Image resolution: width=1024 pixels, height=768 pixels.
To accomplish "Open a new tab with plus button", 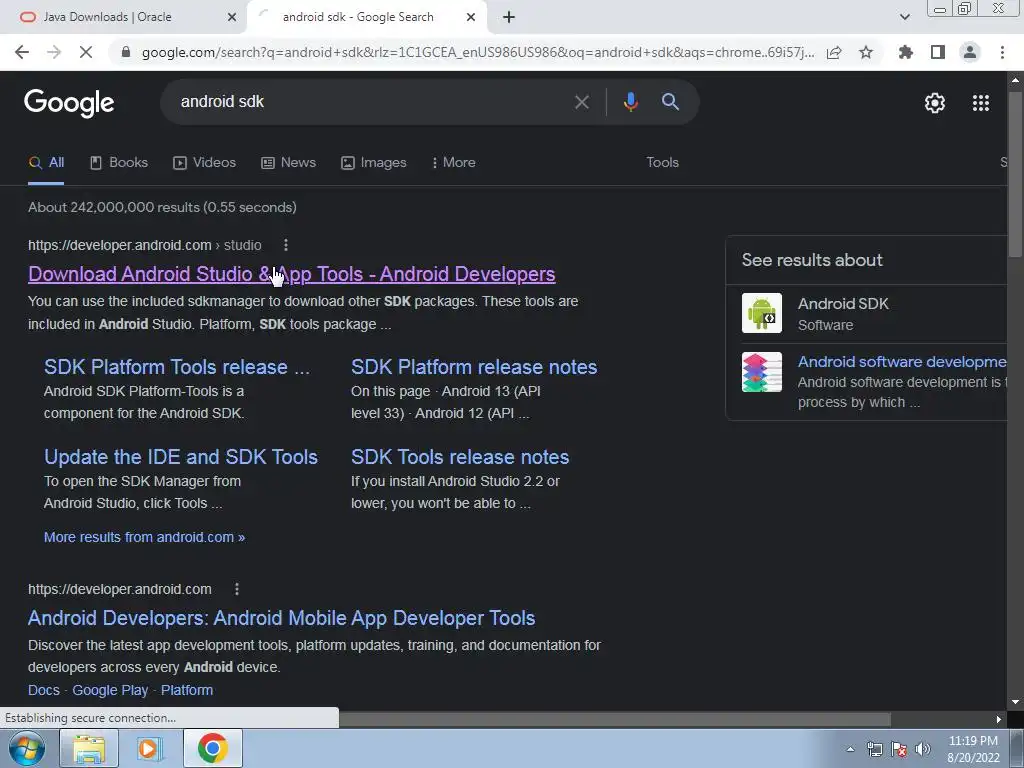I will (x=509, y=17).
